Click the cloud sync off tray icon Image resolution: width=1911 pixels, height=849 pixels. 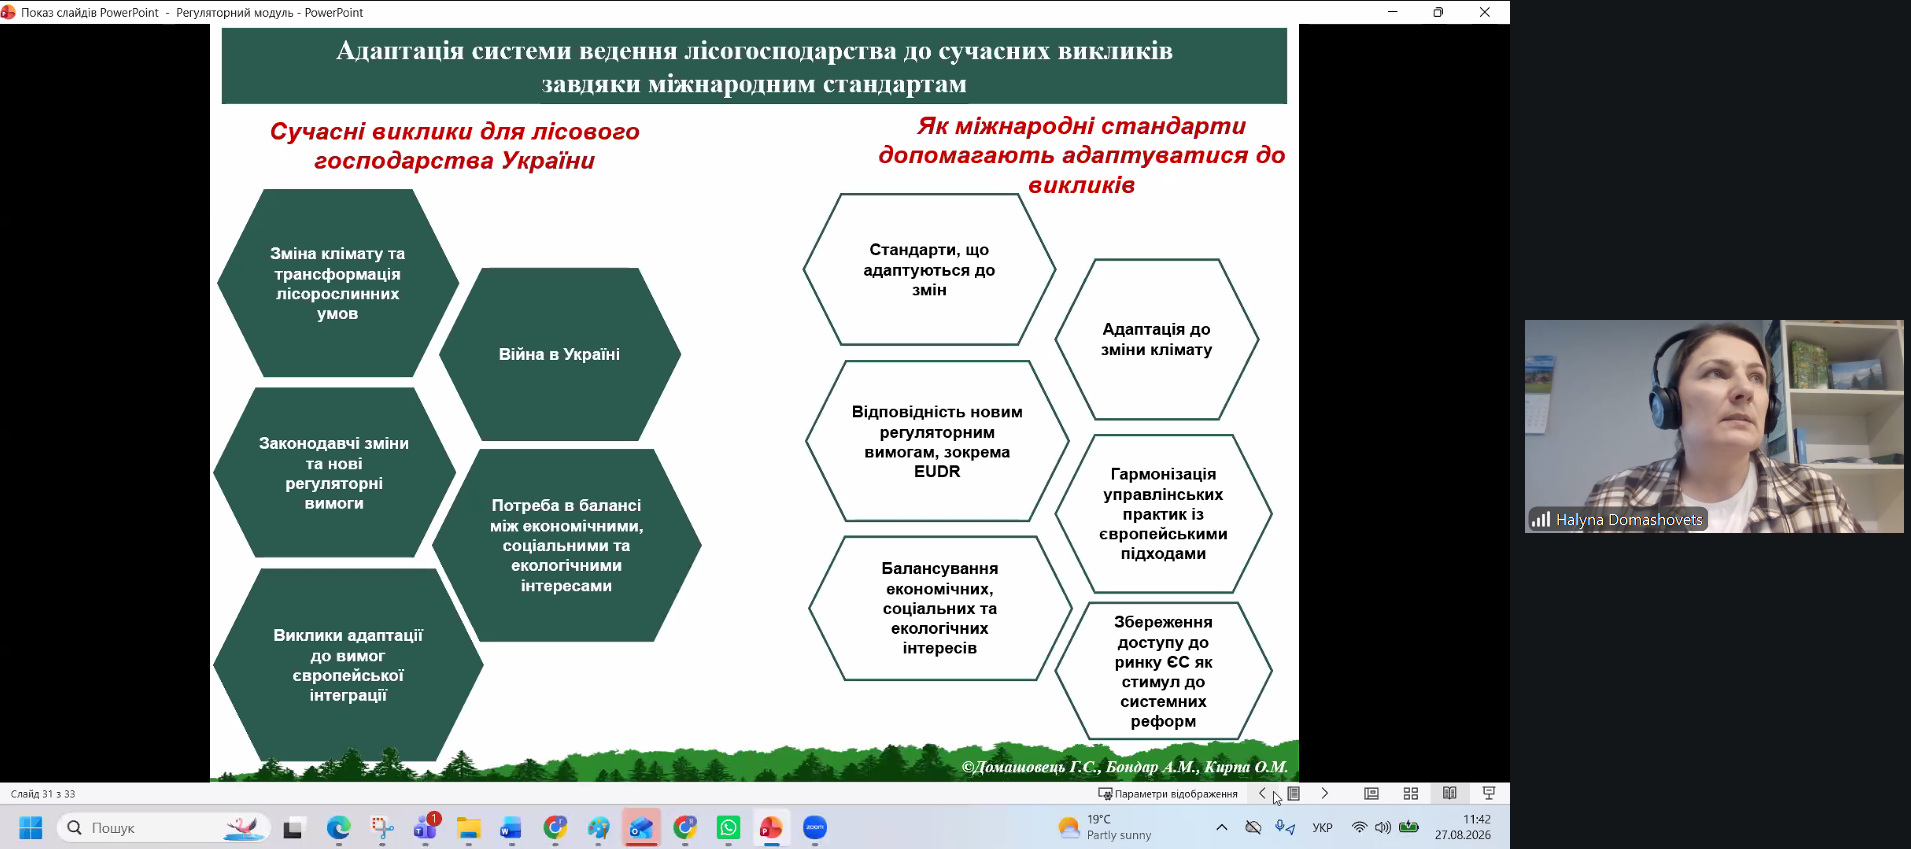1253,827
